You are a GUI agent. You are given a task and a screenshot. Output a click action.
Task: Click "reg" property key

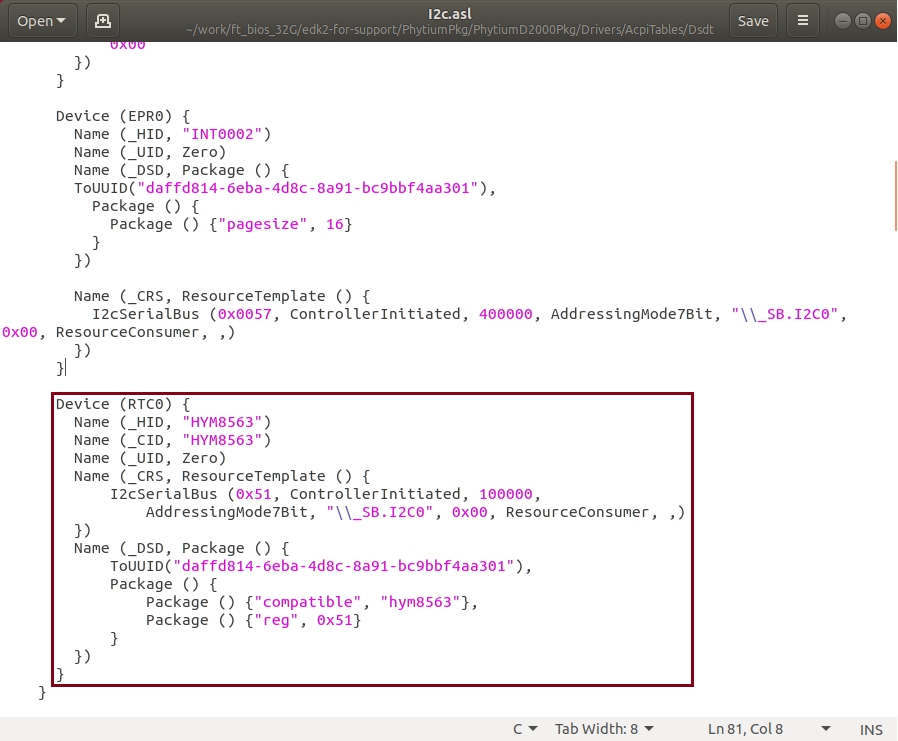pyautogui.click(x=276, y=620)
